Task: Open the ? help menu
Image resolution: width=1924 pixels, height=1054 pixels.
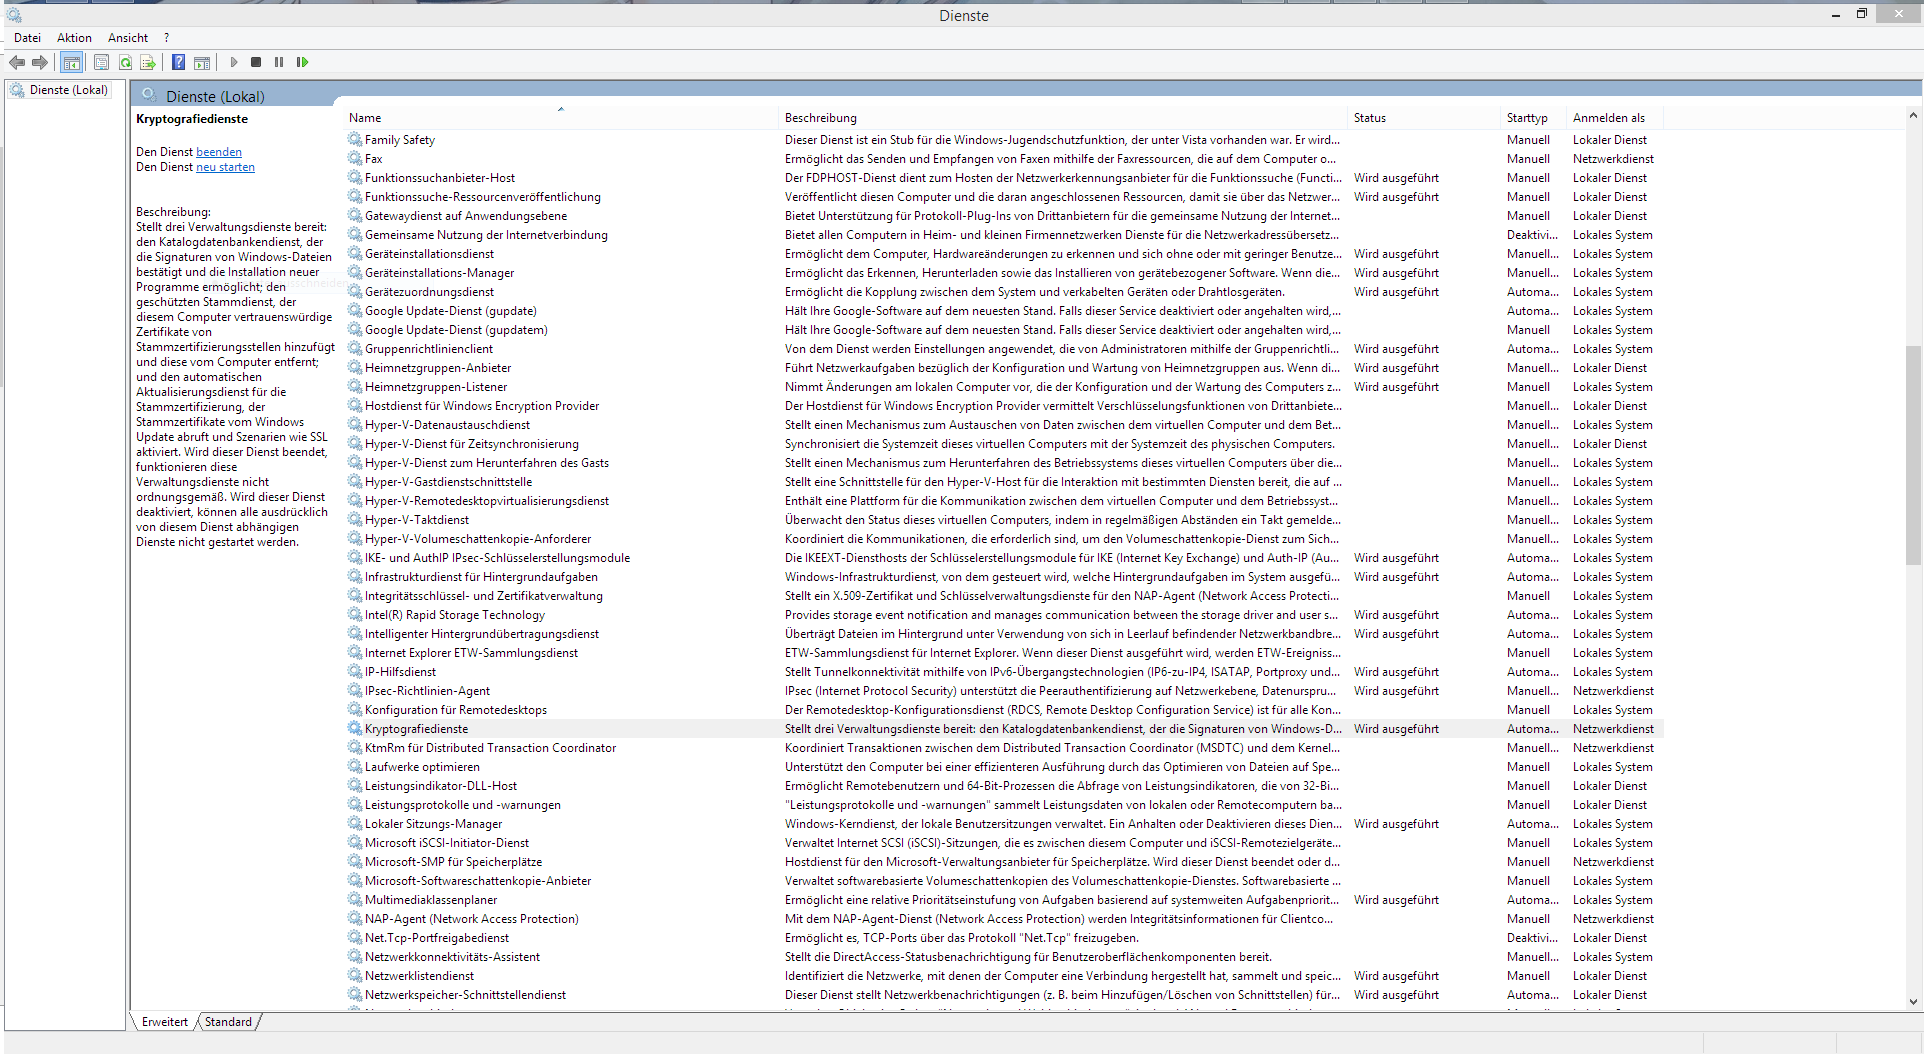Action: [167, 38]
